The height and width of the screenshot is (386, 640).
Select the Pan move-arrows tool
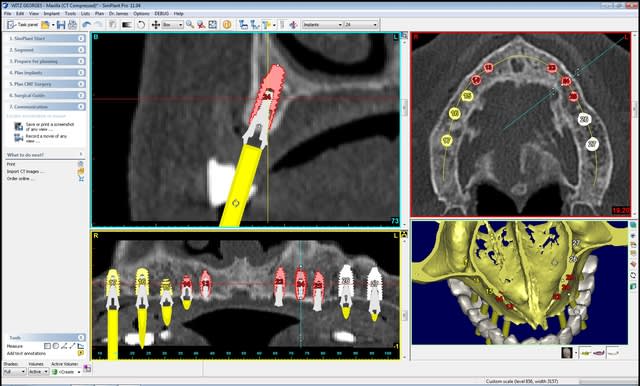pyautogui.click(x=156, y=25)
